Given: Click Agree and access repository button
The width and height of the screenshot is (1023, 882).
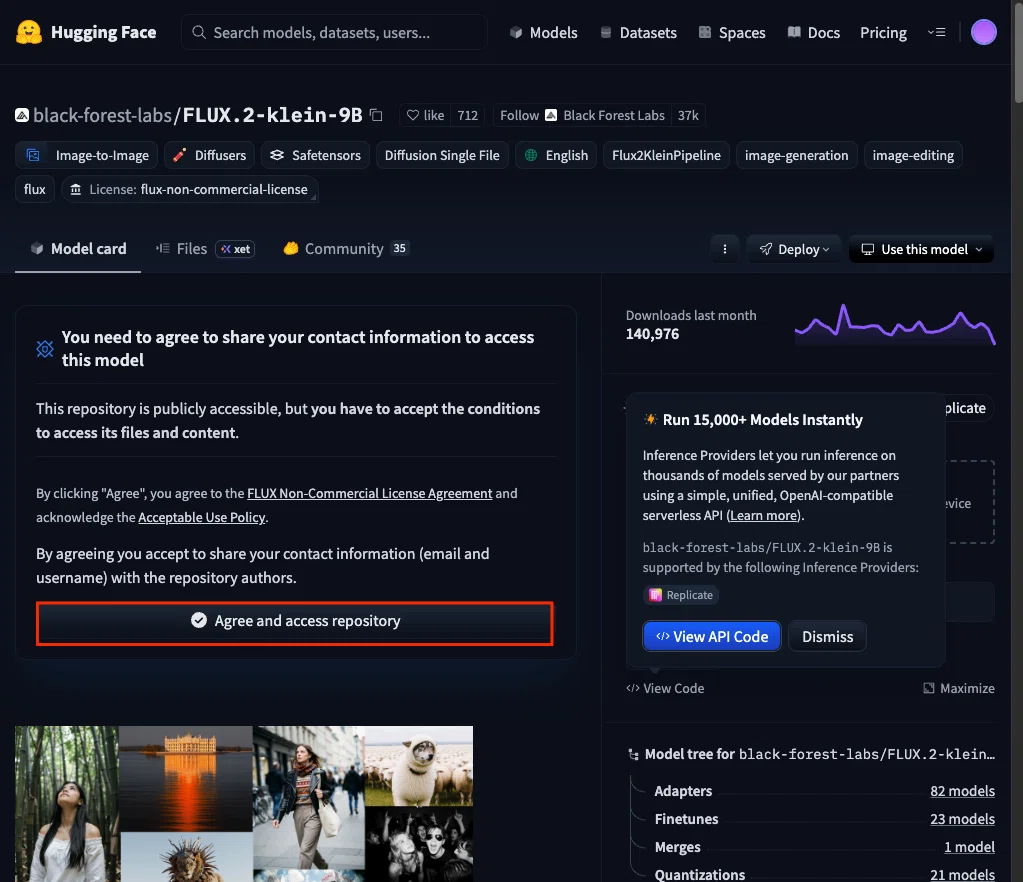Looking at the screenshot, I should click(x=295, y=620).
